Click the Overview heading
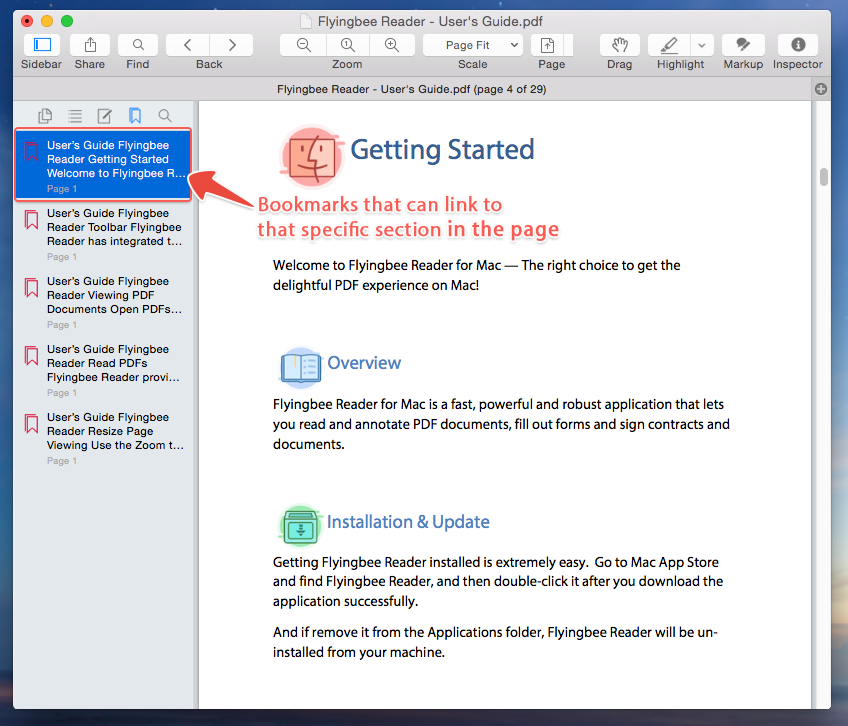 click(x=364, y=363)
